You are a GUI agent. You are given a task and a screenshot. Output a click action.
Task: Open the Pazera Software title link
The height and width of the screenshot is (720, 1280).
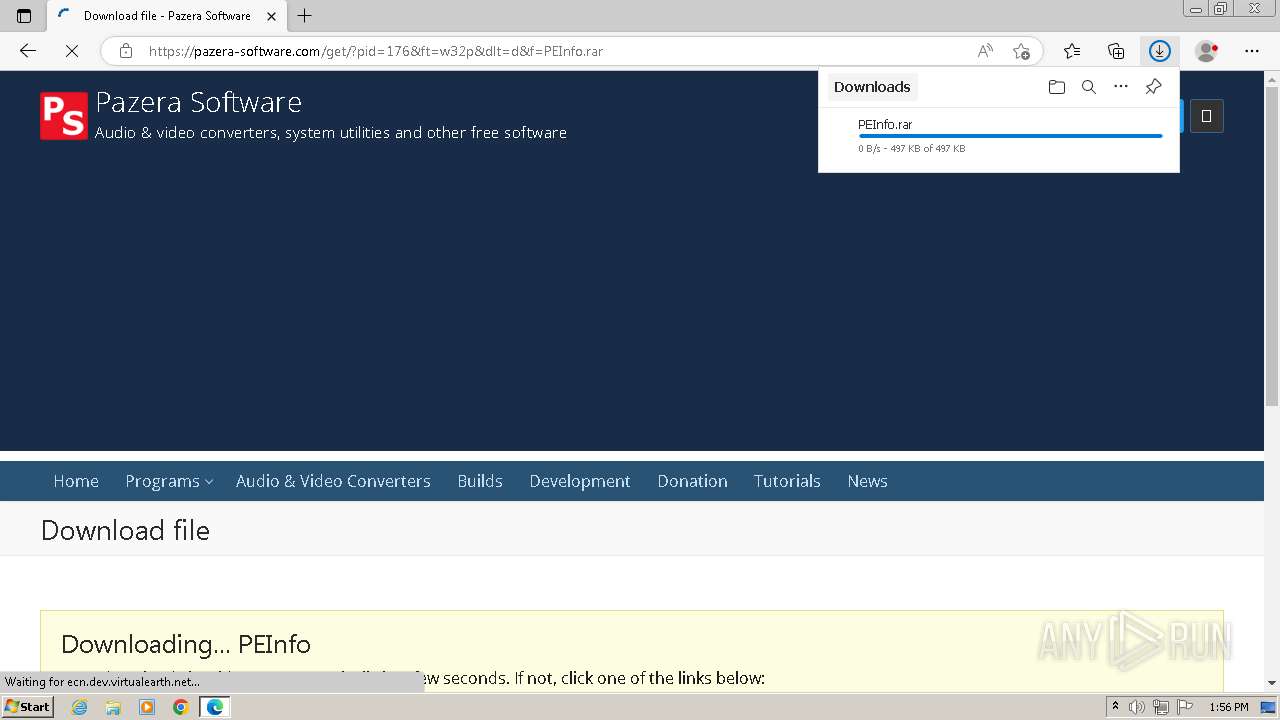pyautogui.click(x=198, y=103)
